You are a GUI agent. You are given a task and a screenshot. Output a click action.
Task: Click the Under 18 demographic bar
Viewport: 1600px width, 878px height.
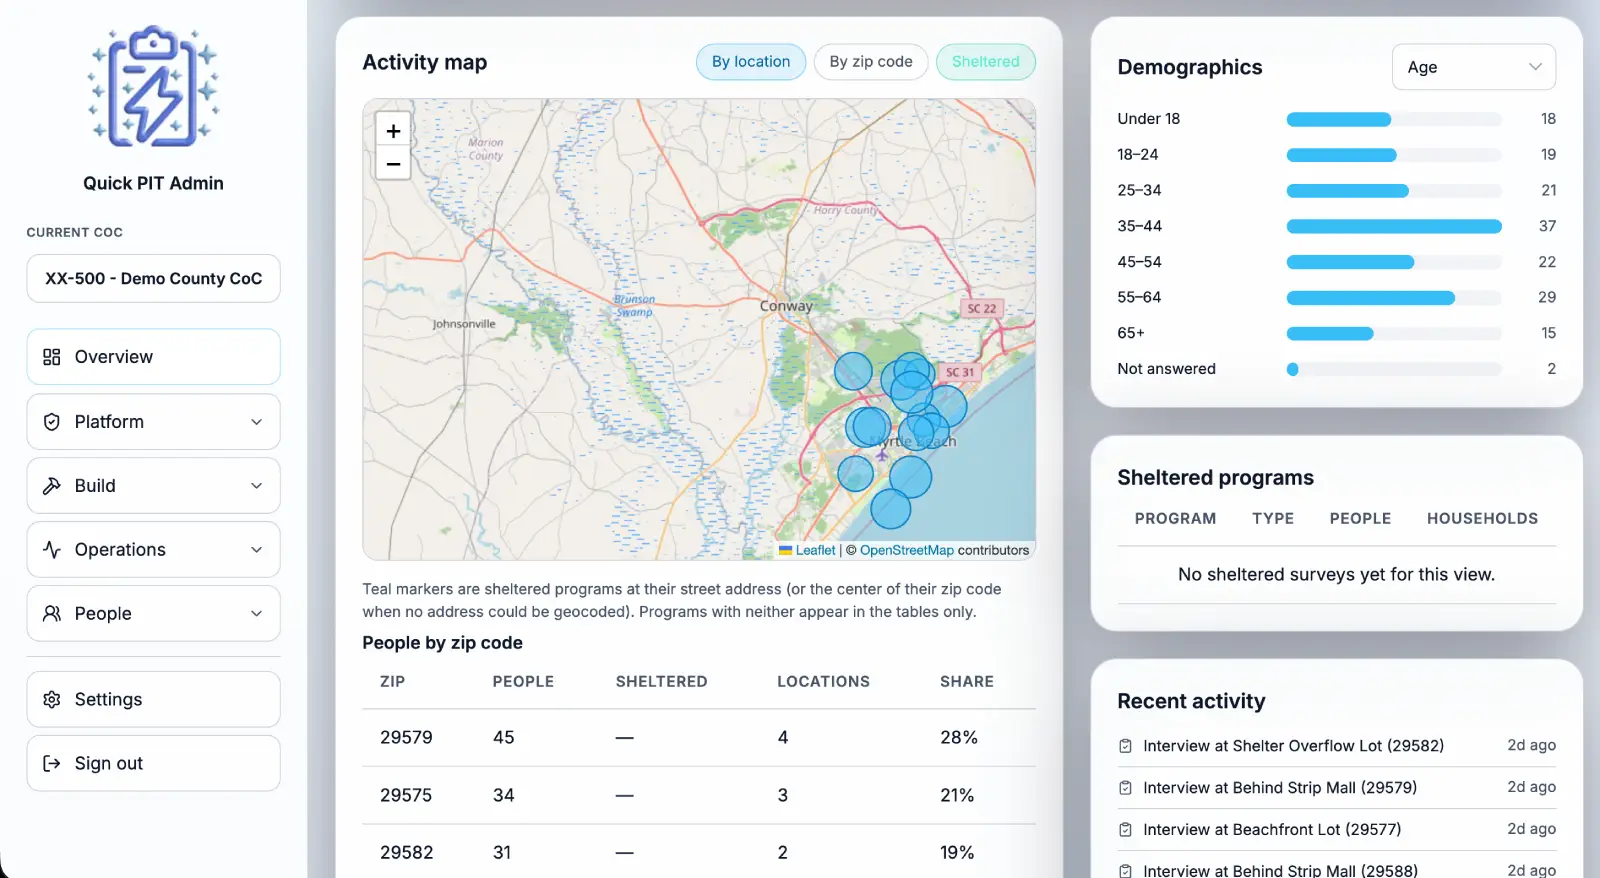tap(1394, 119)
